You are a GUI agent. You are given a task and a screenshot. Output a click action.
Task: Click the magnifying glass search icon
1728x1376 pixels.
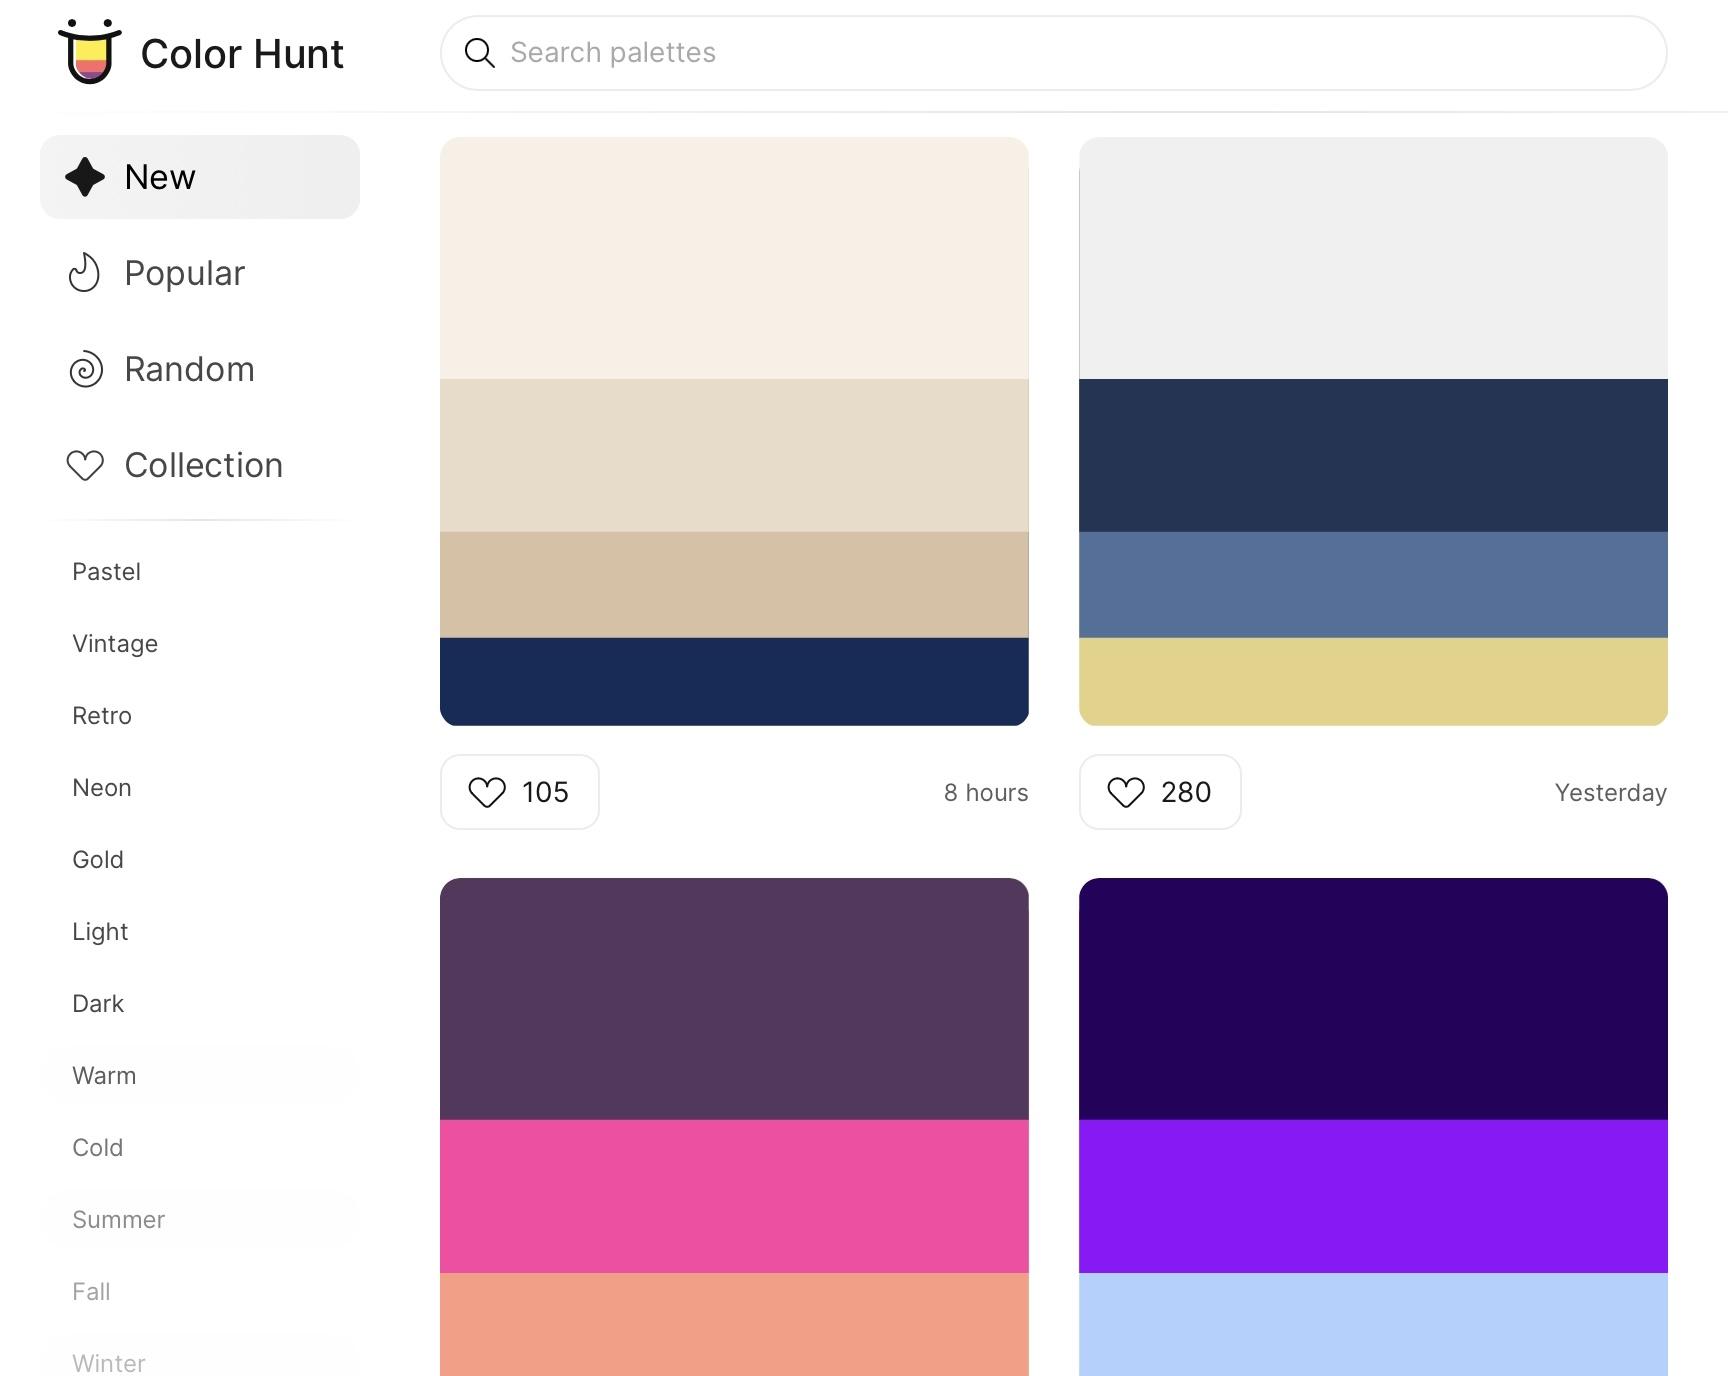click(x=480, y=53)
